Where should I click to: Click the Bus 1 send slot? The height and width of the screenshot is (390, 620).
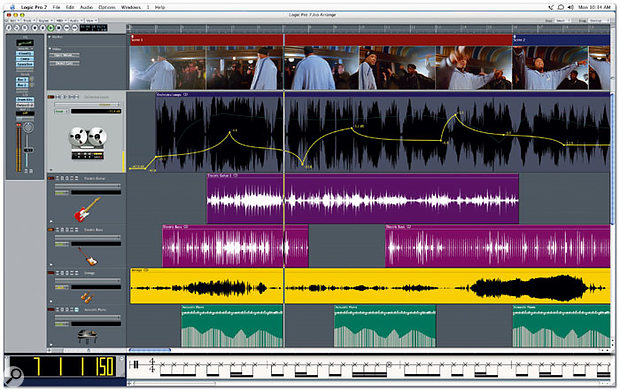tap(22, 80)
